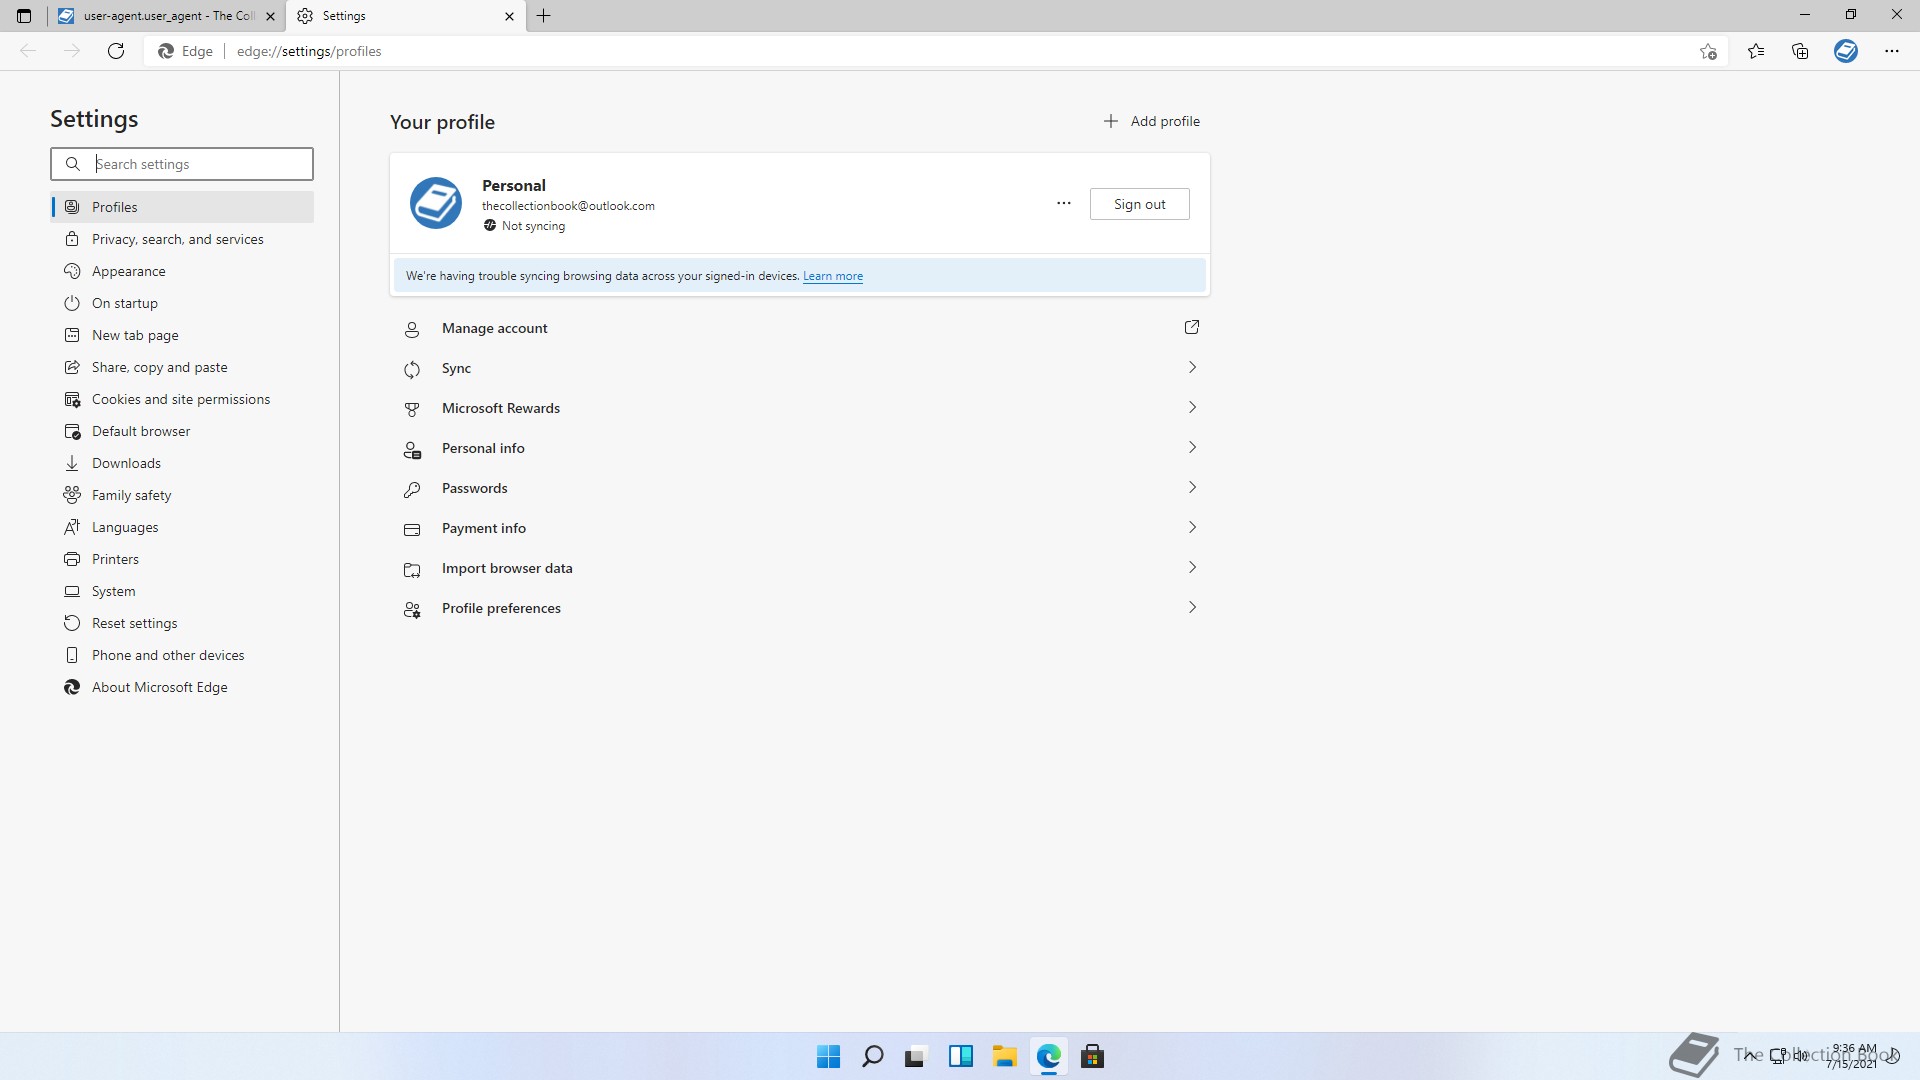Focus the Search settings field
This screenshot has height=1080, width=1920.
click(x=182, y=164)
